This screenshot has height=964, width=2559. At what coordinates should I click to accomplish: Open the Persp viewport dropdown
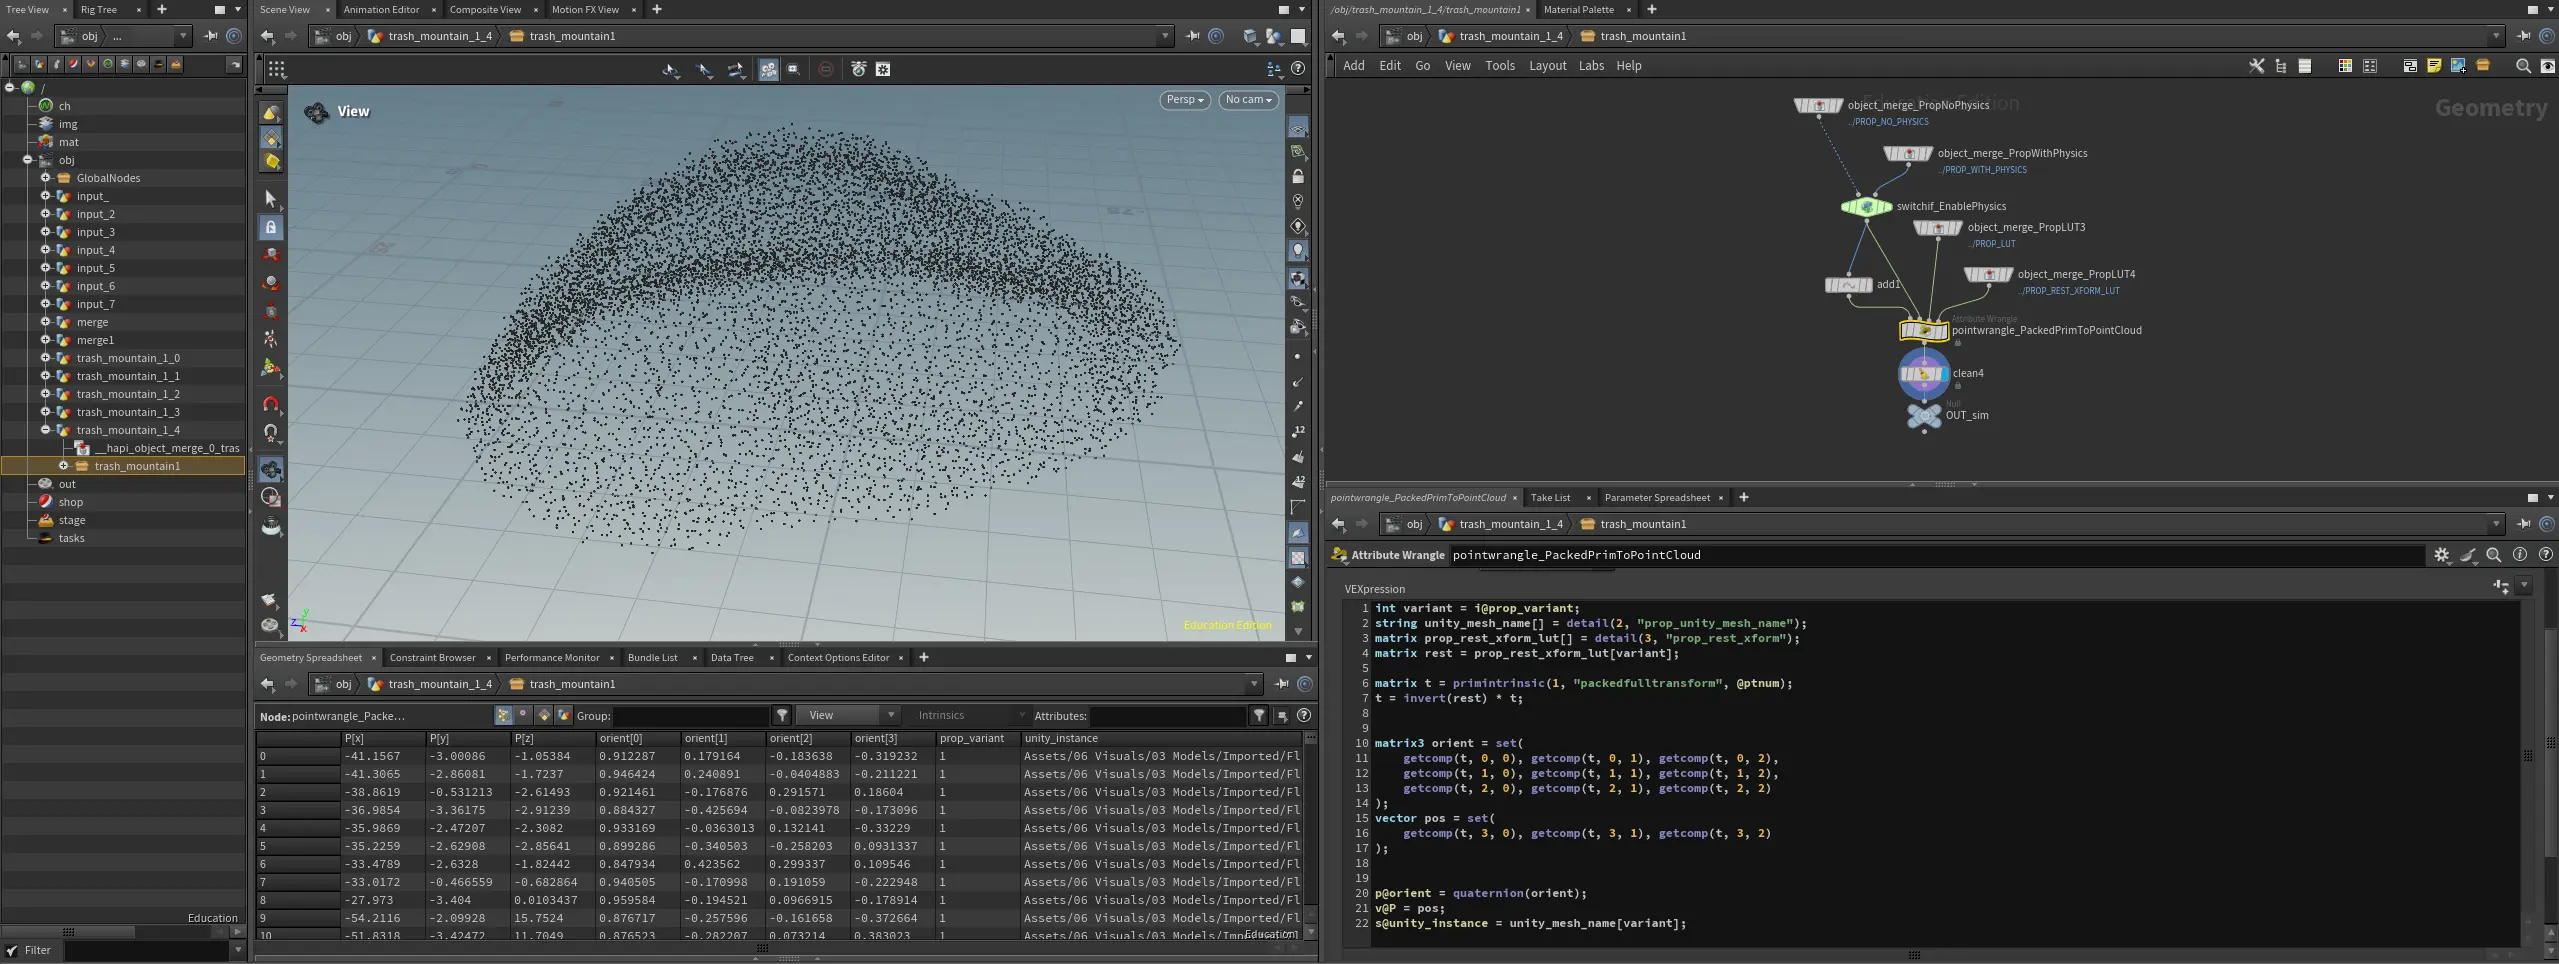click(1185, 100)
